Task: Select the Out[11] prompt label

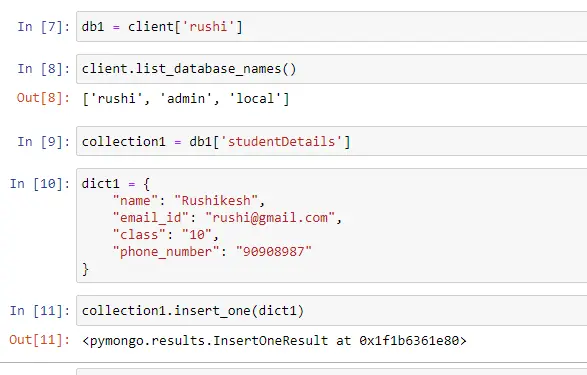Action: (39, 340)
